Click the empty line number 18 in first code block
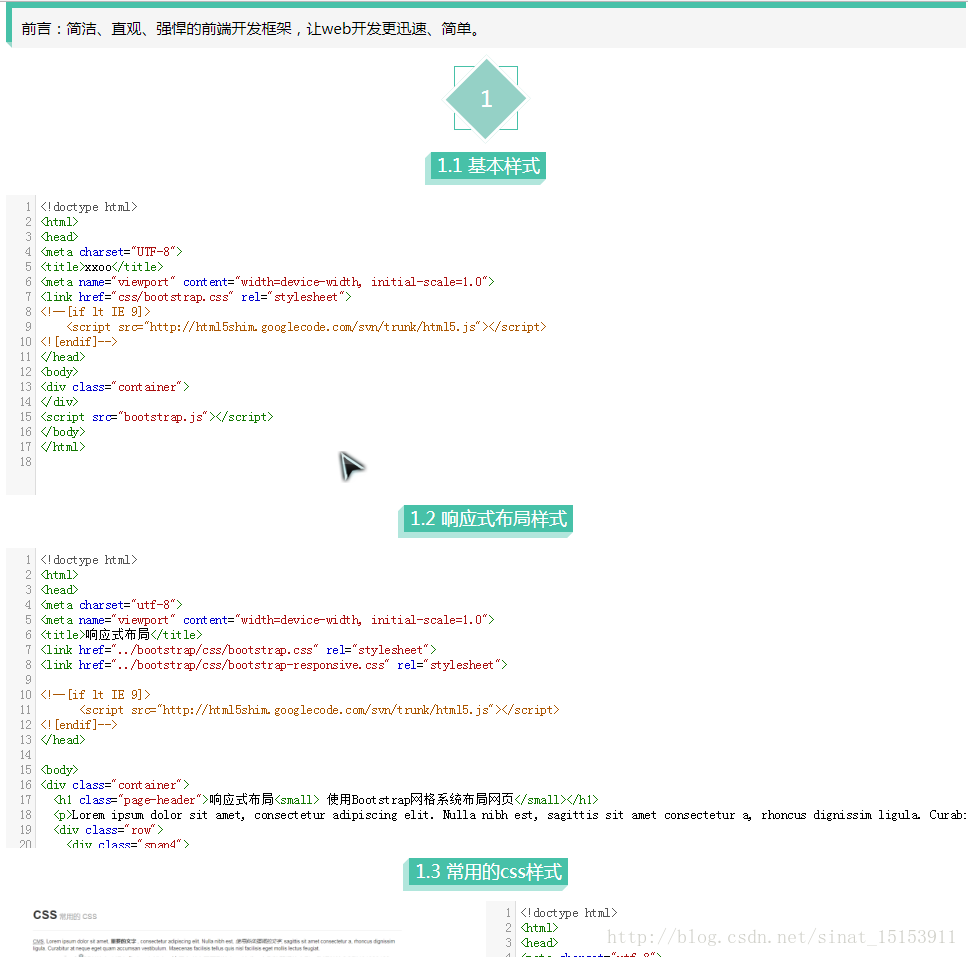Viewport: 968px width, 957px height. 25,462
